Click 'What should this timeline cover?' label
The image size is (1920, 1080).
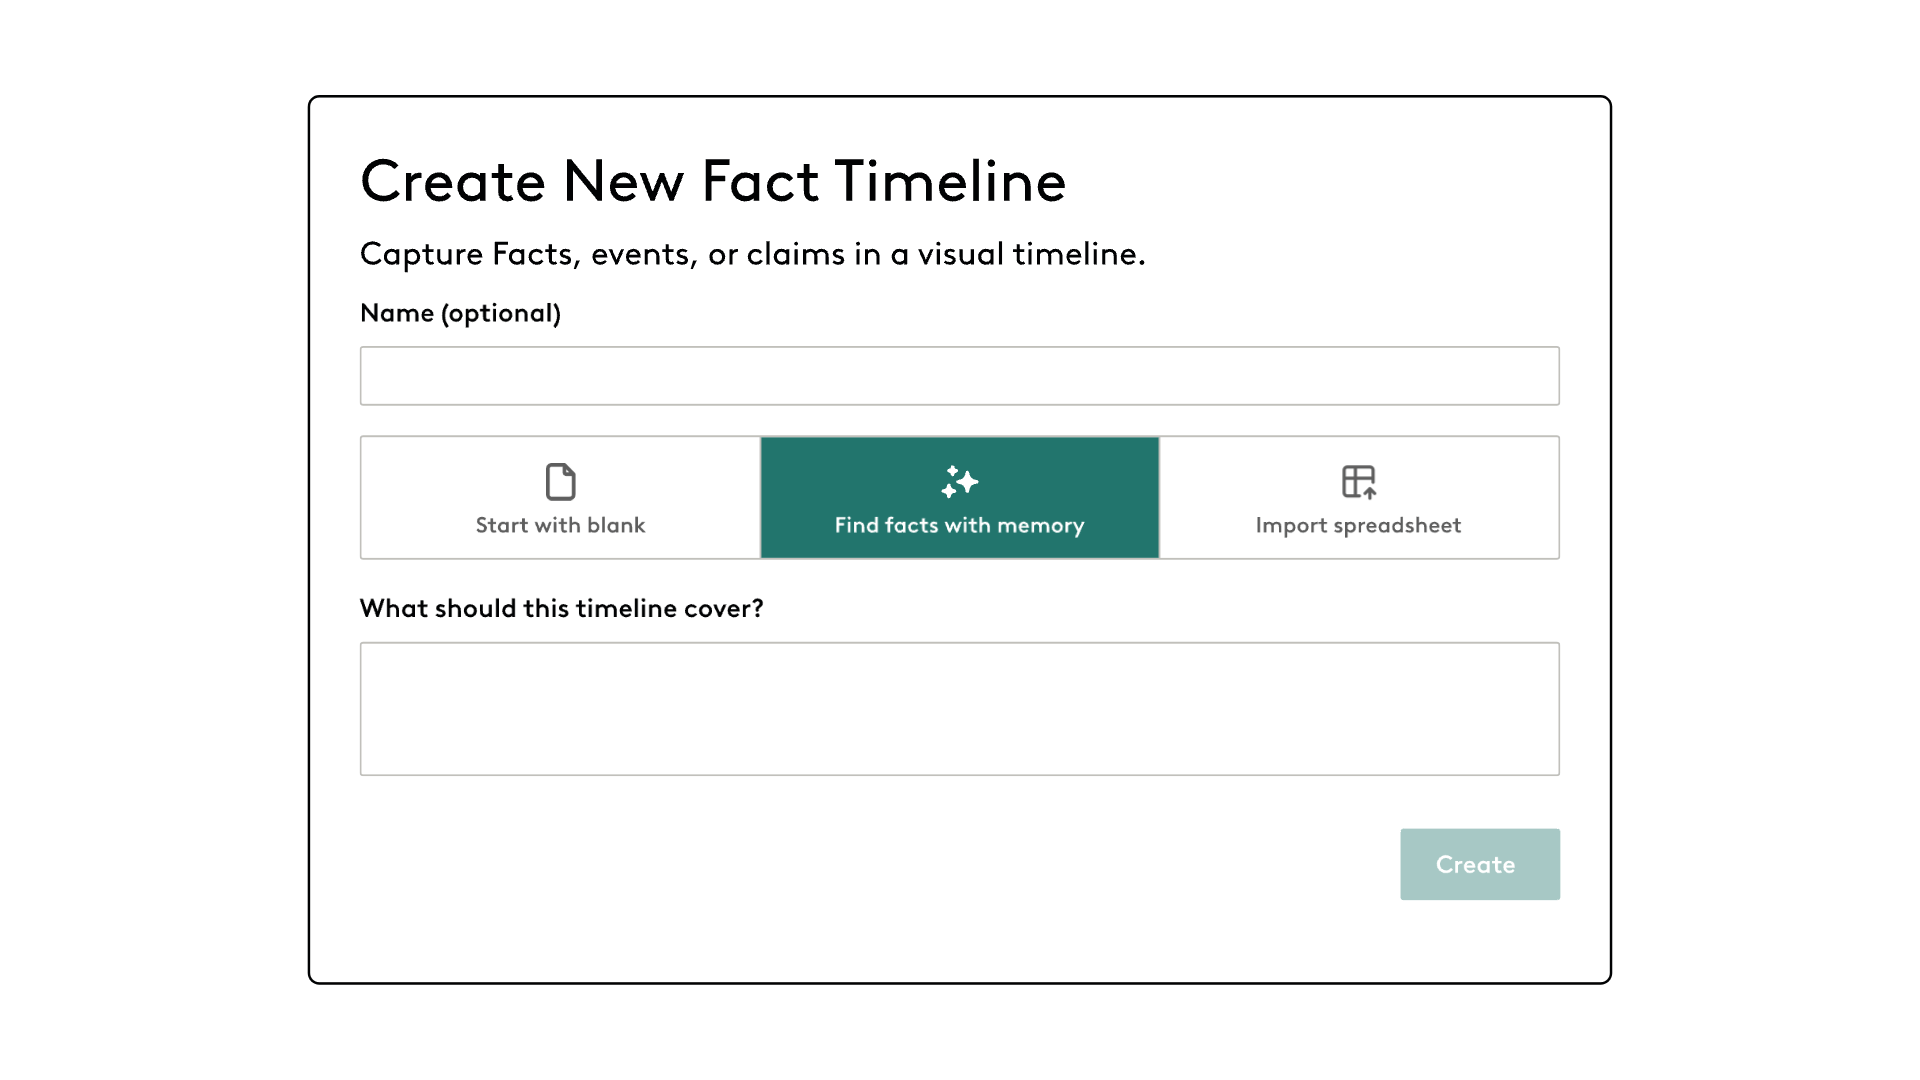[561, 608]
